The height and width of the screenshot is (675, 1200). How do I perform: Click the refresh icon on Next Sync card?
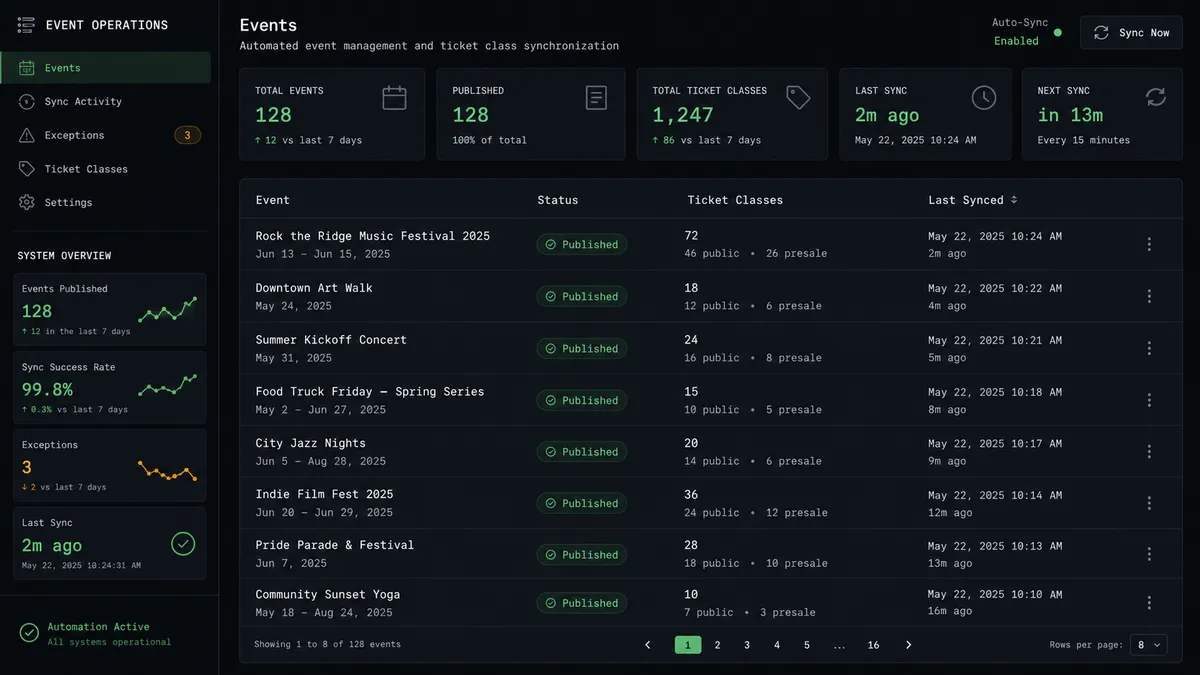click(1156, 97)
